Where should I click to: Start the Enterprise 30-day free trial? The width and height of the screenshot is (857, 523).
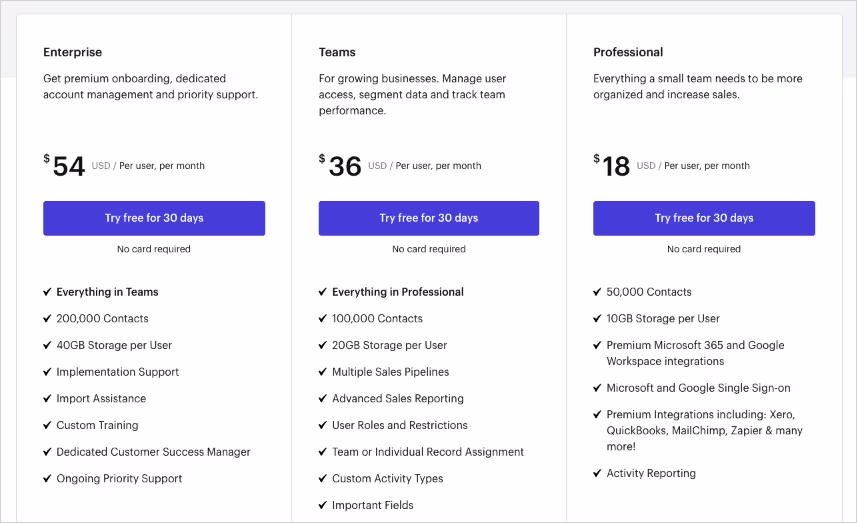coord(154,218)
